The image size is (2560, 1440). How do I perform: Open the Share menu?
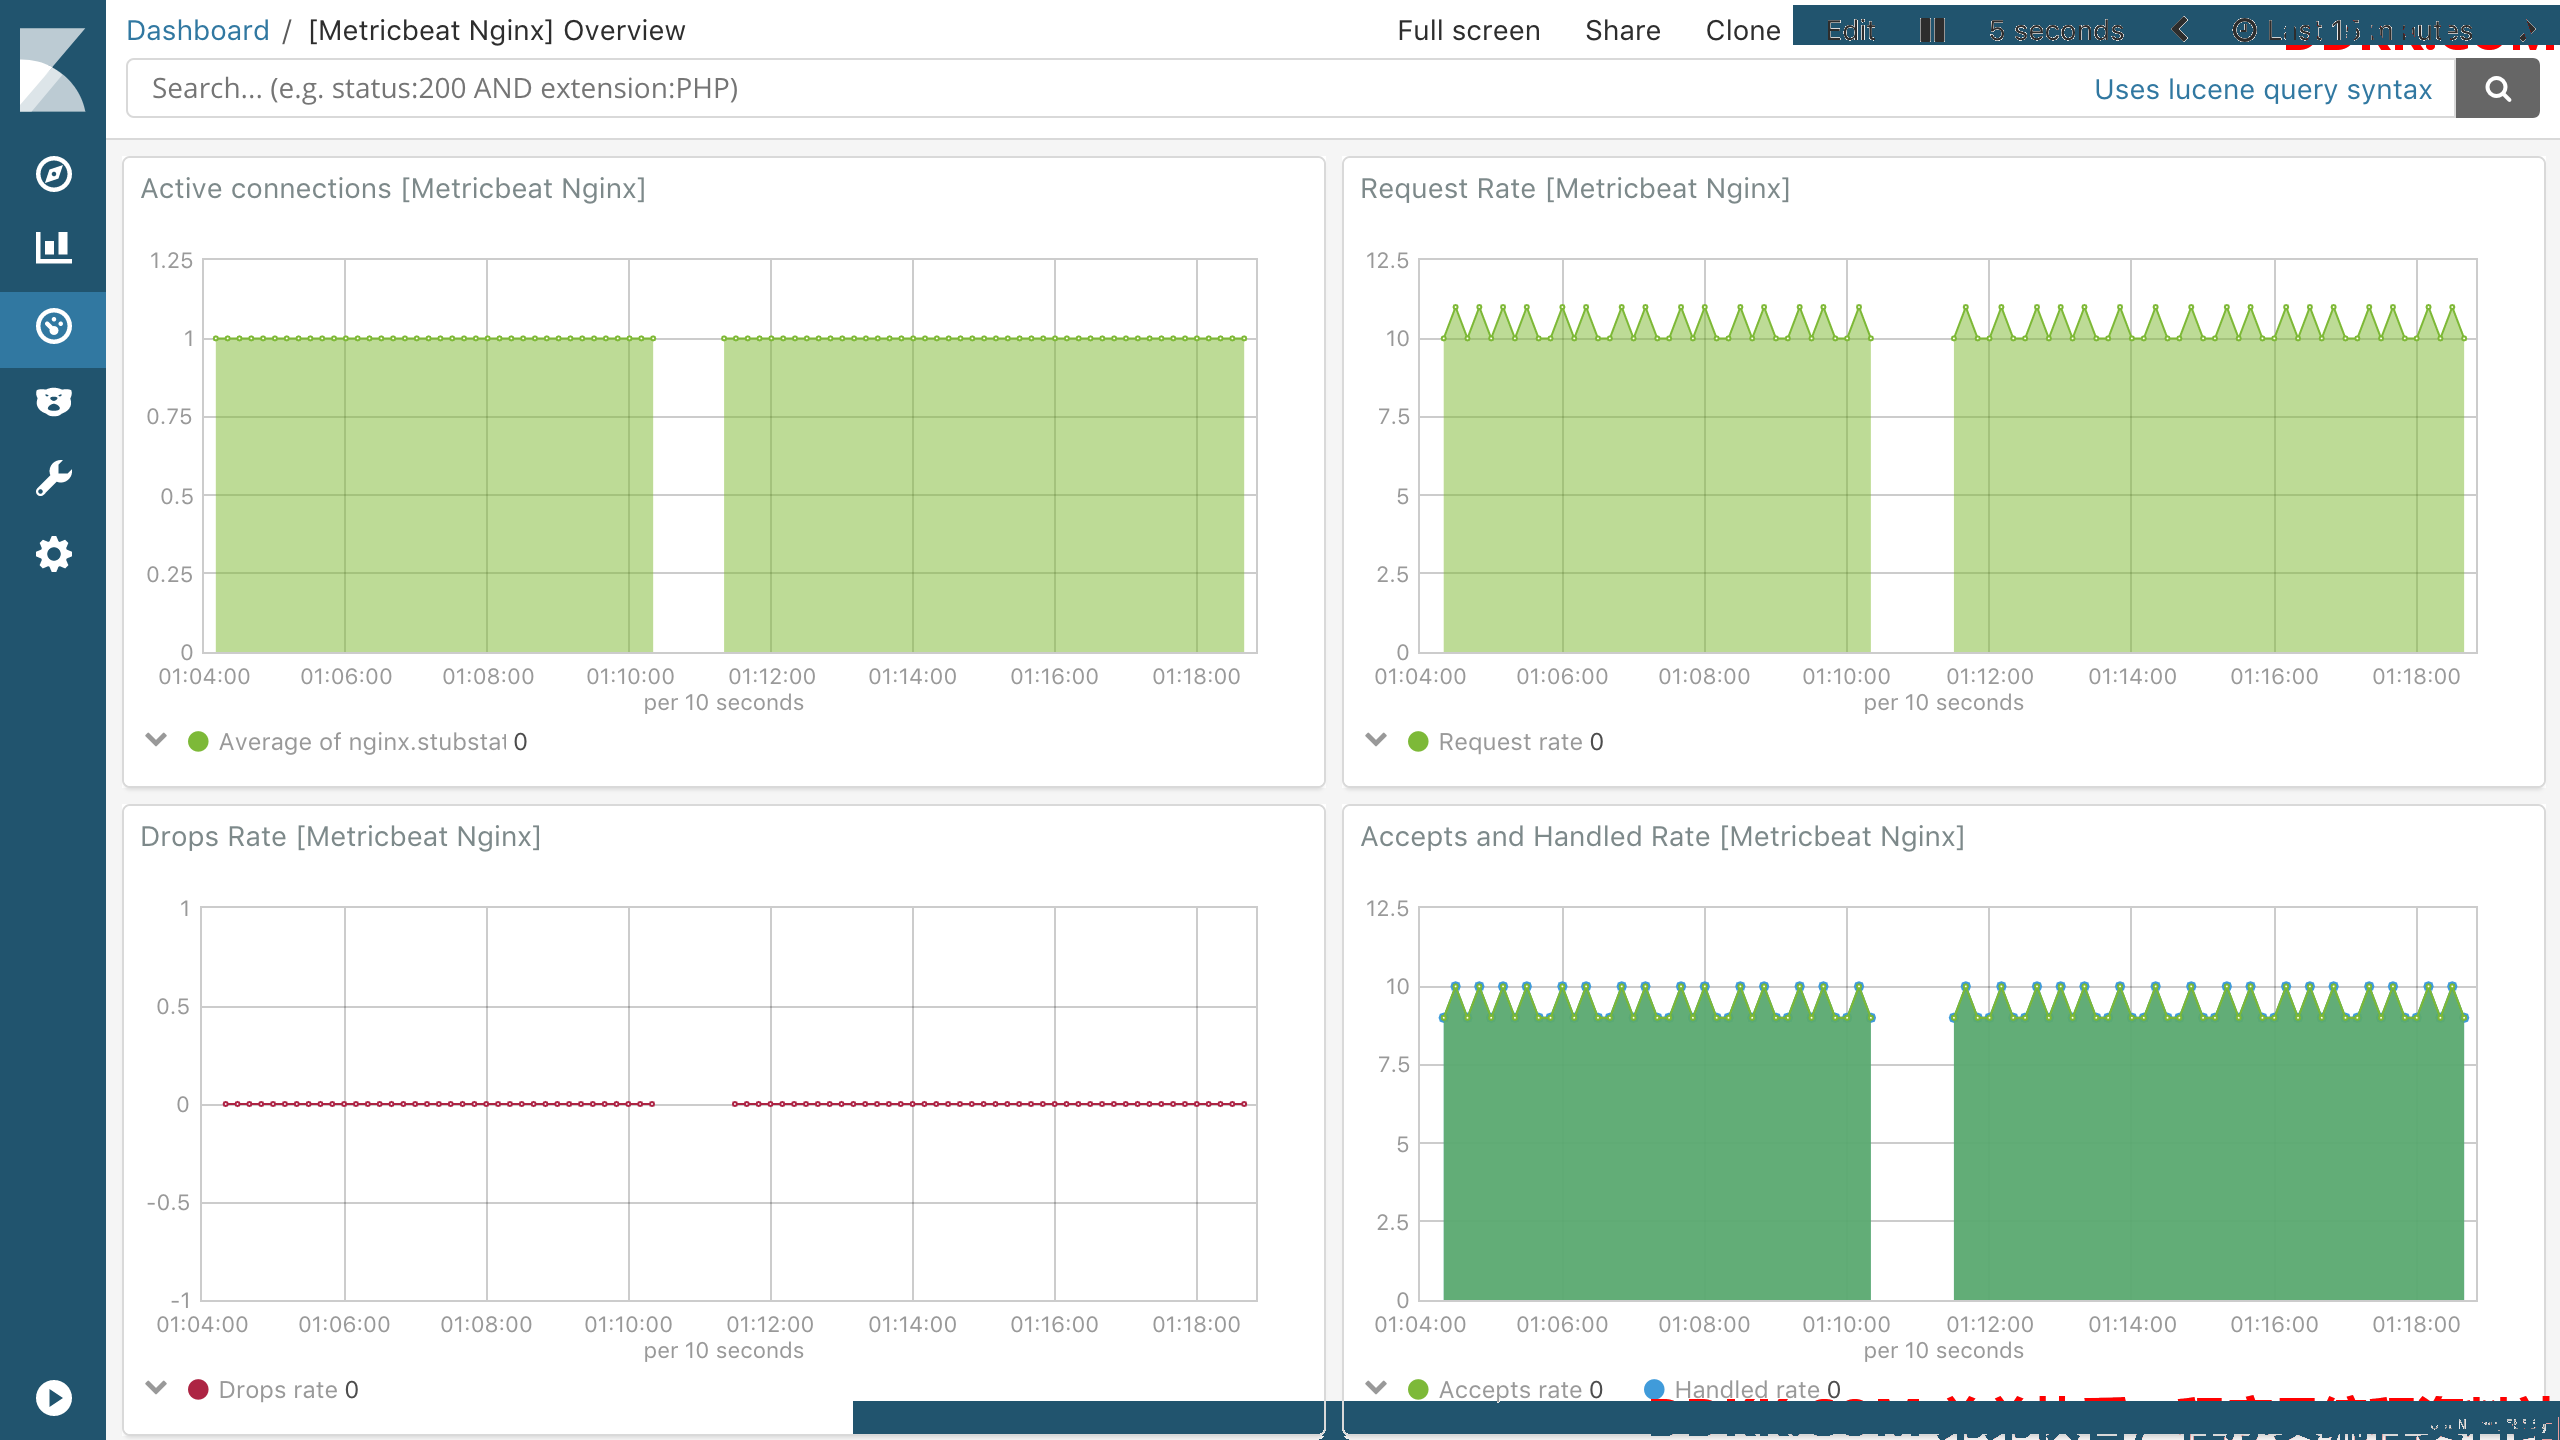(1623, 31)
